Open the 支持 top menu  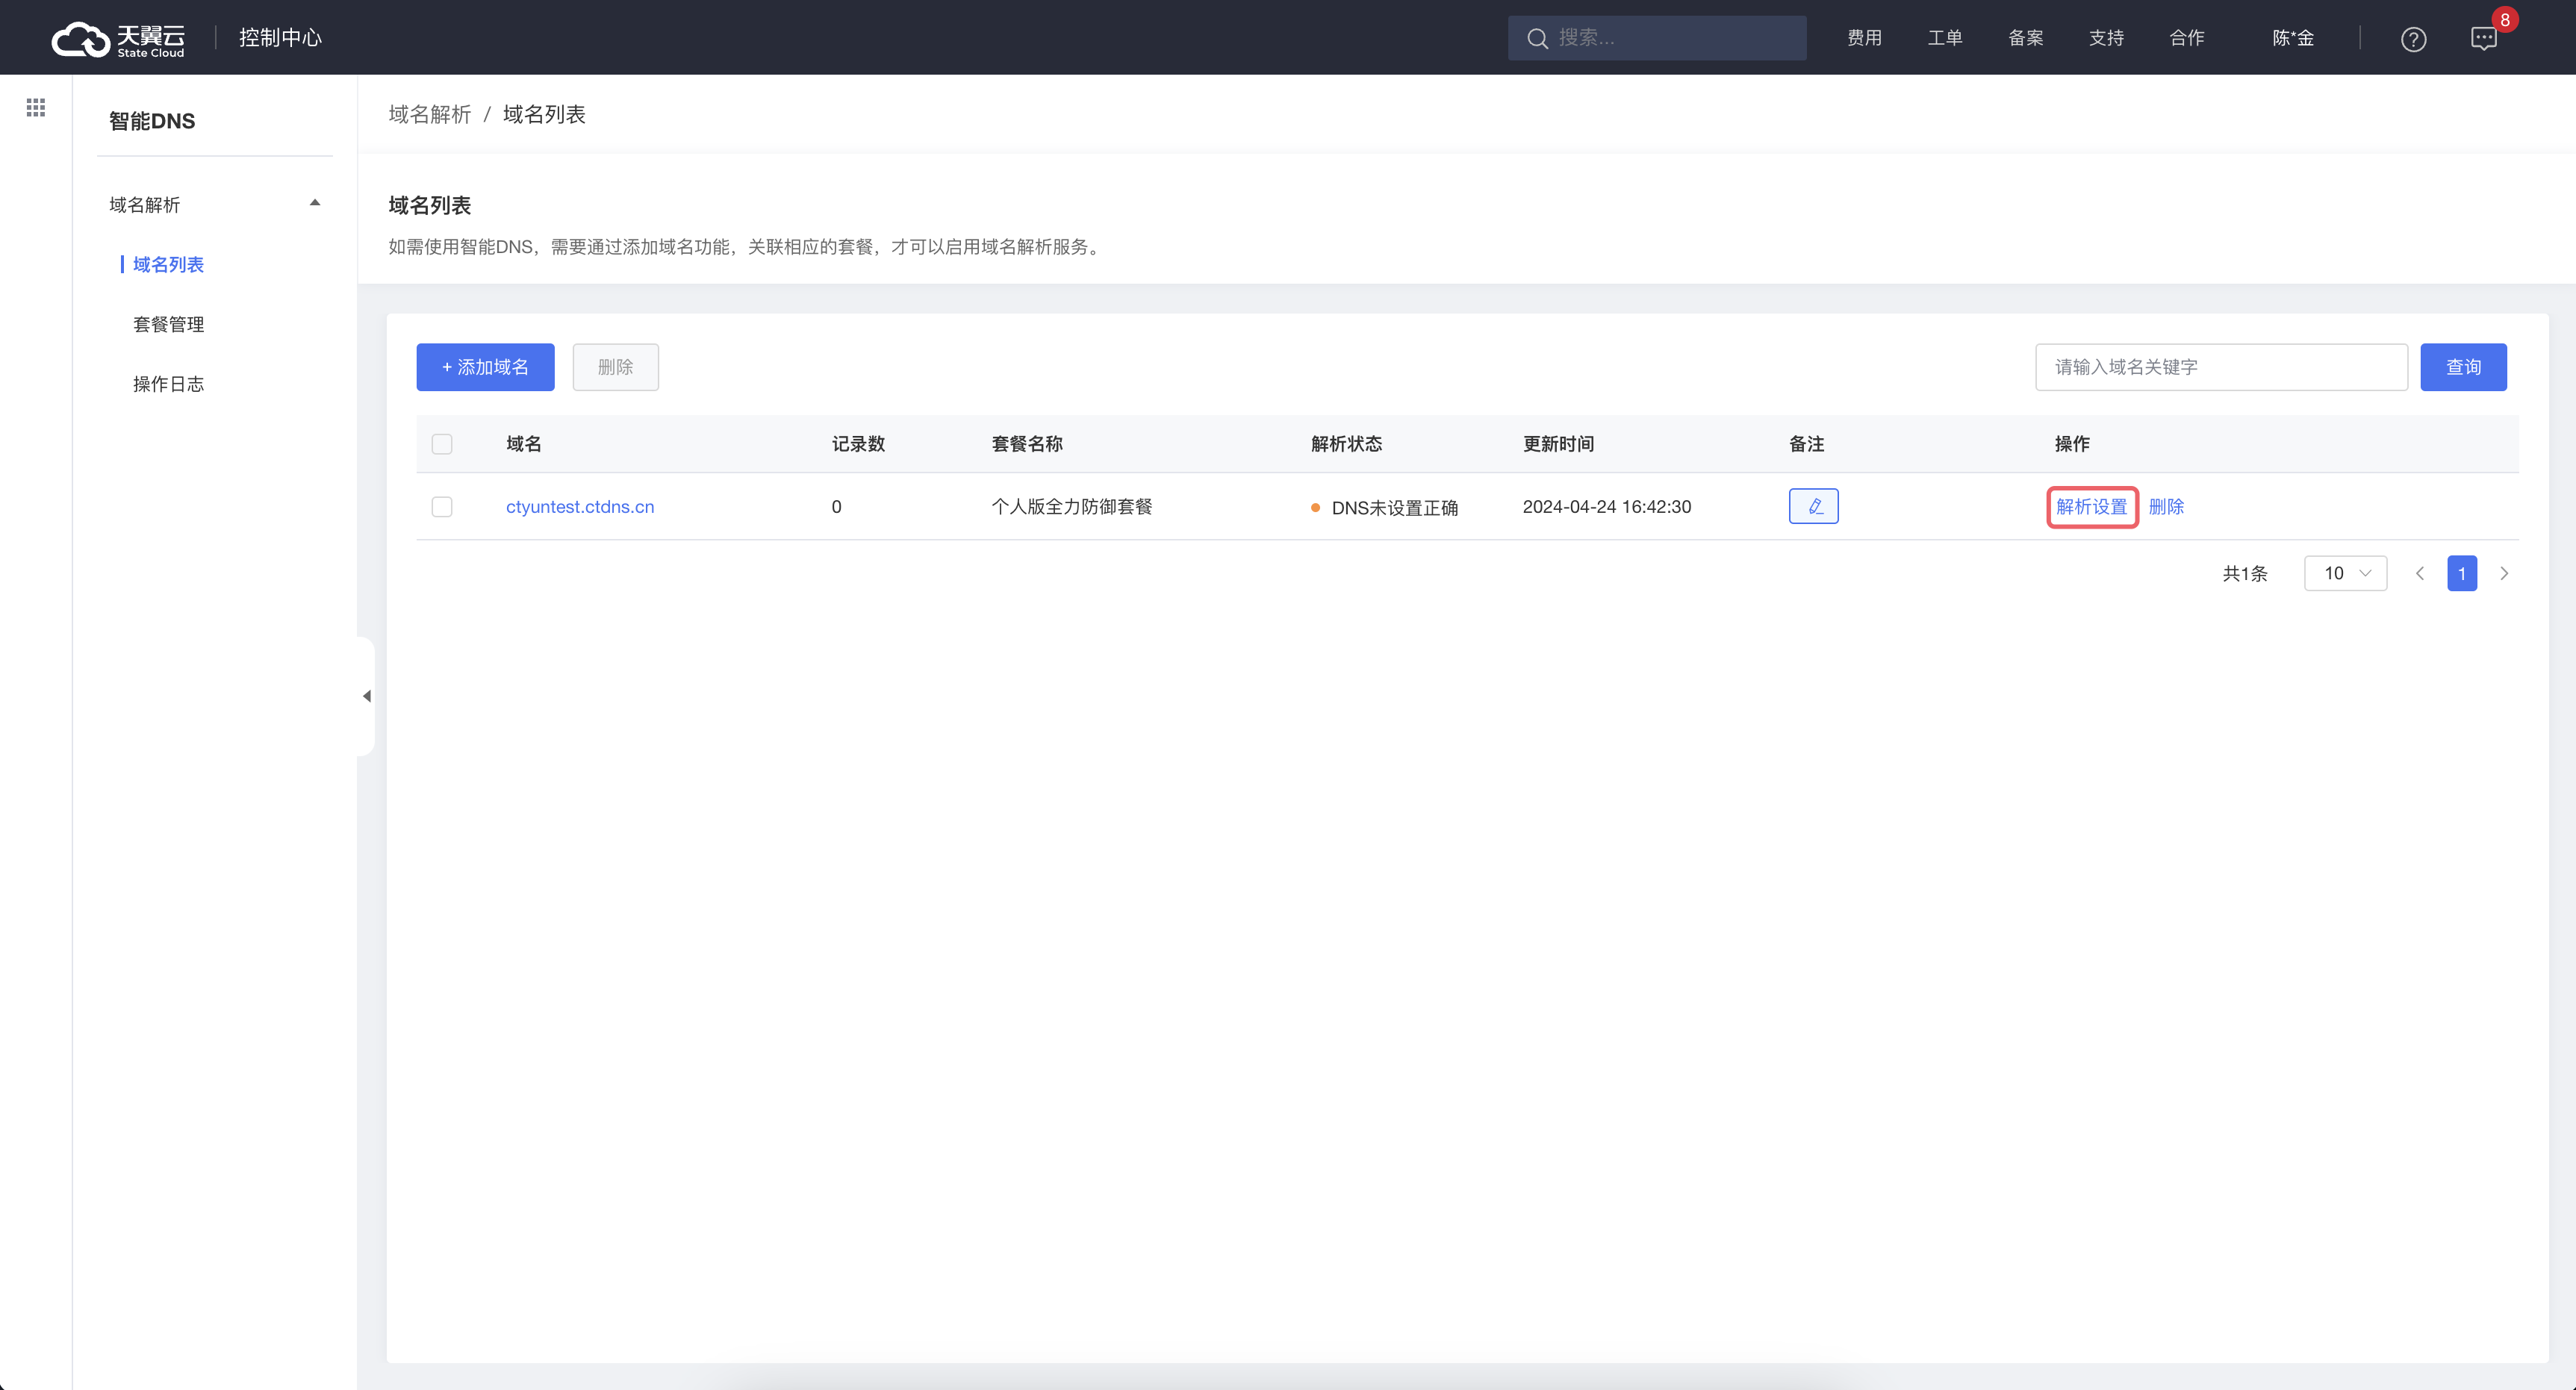2106,38
